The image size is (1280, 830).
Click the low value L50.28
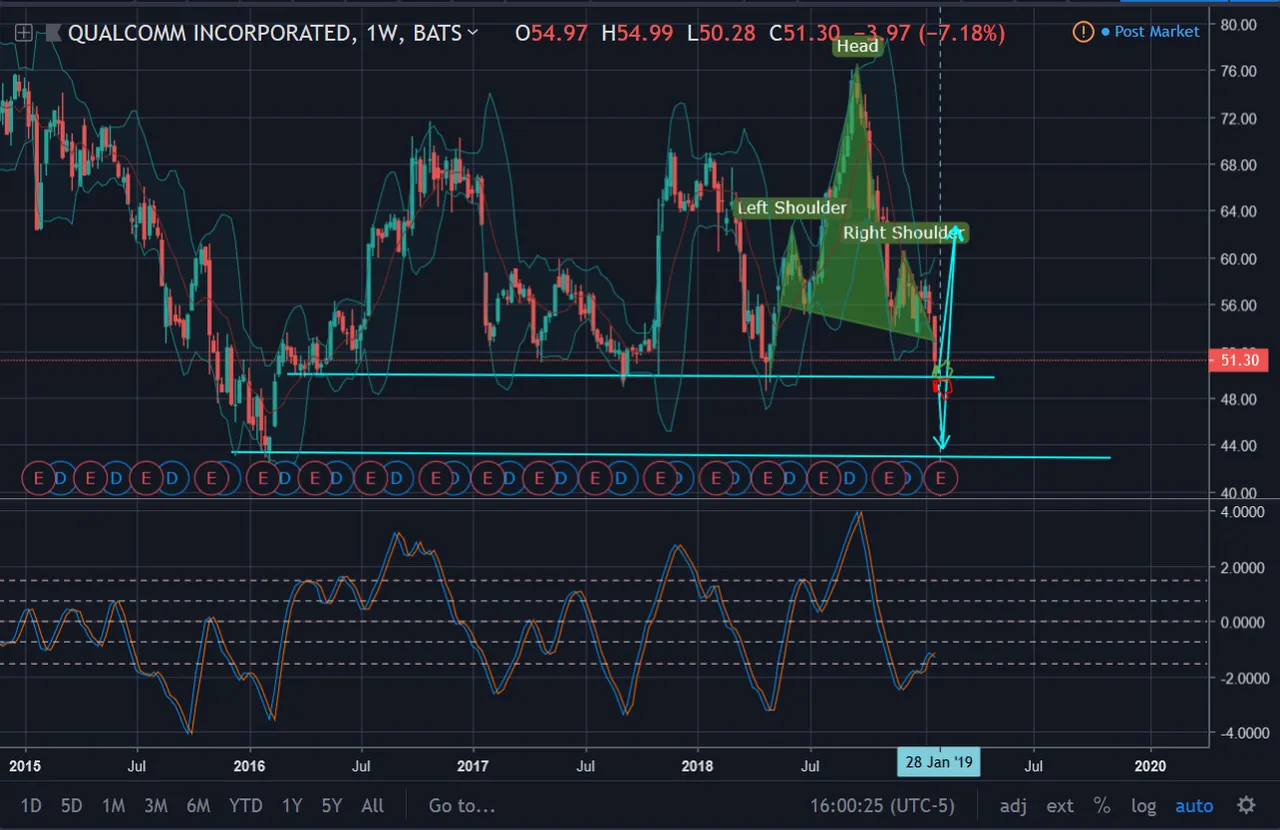click(722, 33)
